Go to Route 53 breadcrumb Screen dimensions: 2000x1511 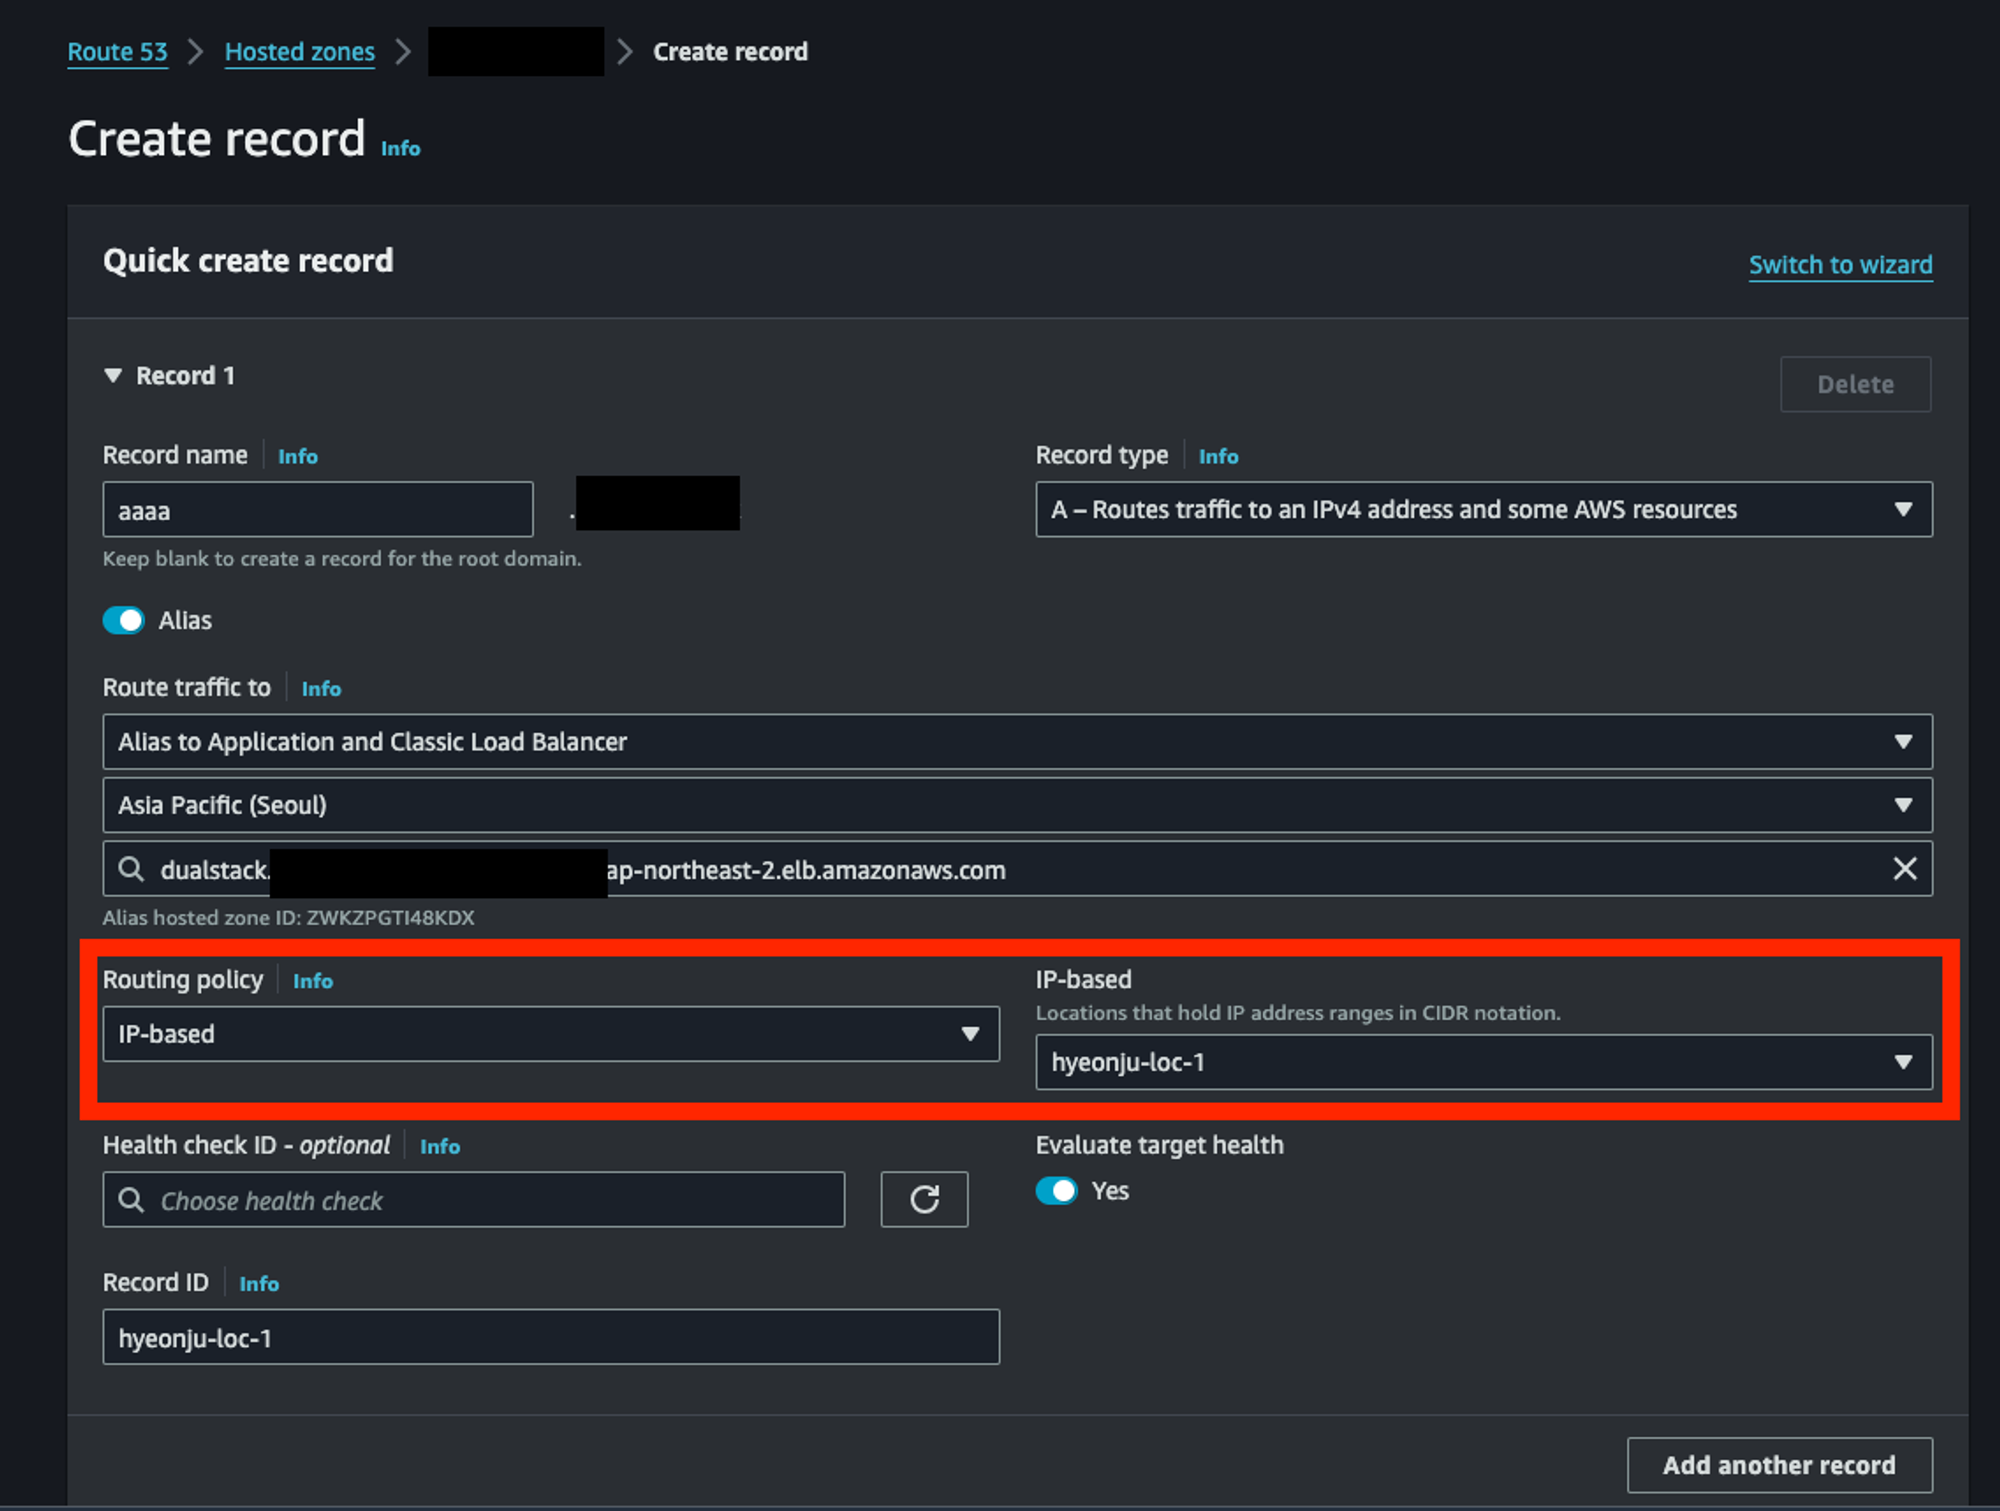pos(117,52)
